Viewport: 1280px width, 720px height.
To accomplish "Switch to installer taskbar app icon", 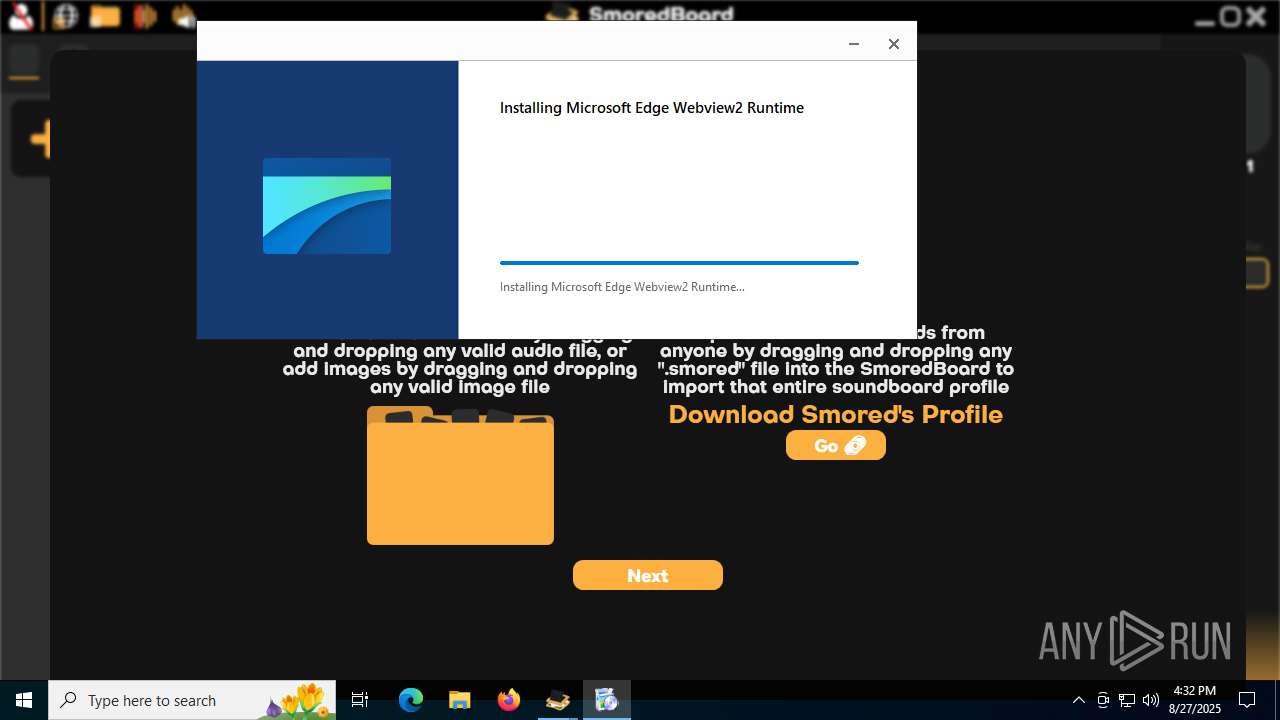I will [607, 700].
